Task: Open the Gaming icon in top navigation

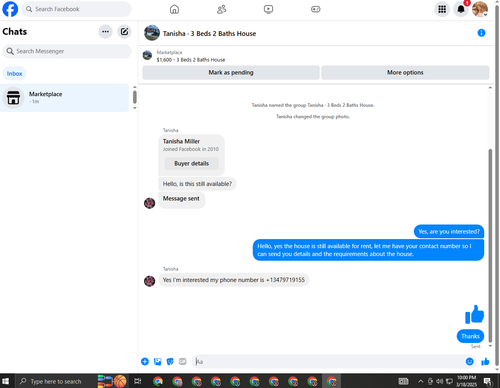Action: point(315,9)
